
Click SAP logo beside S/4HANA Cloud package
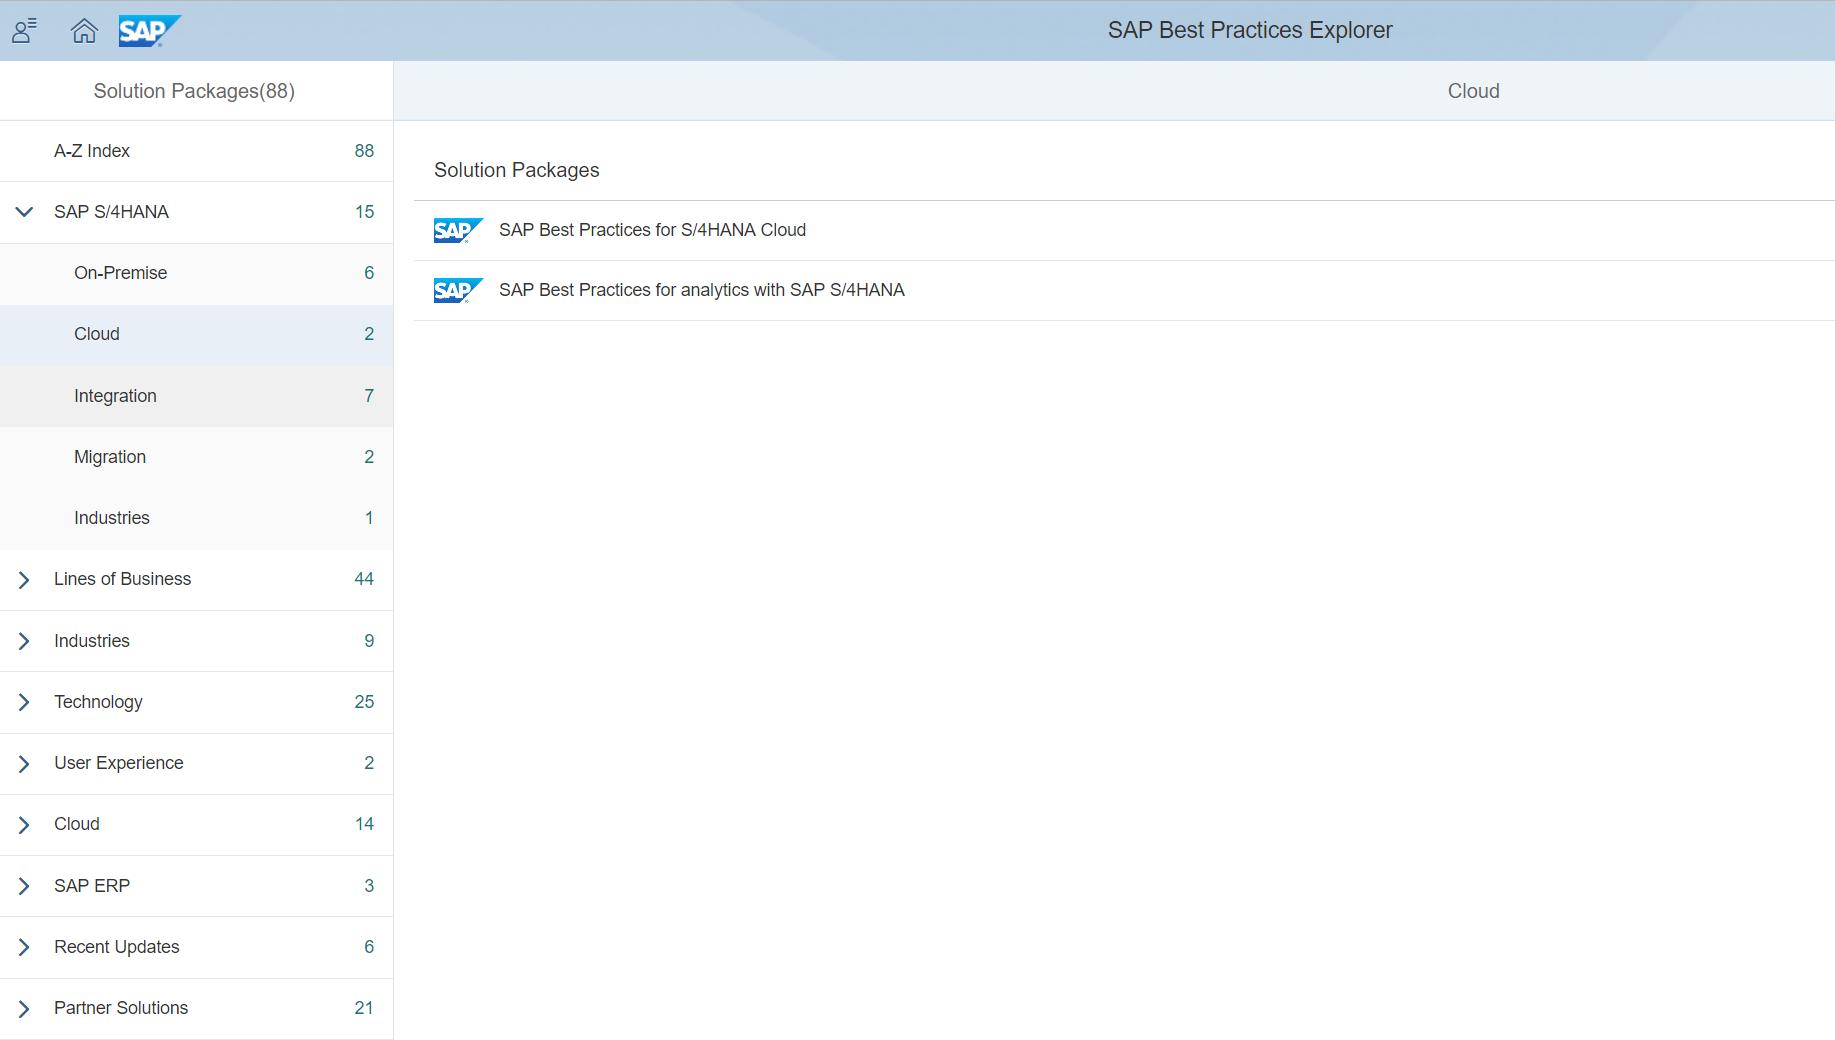tap(458, 230)
